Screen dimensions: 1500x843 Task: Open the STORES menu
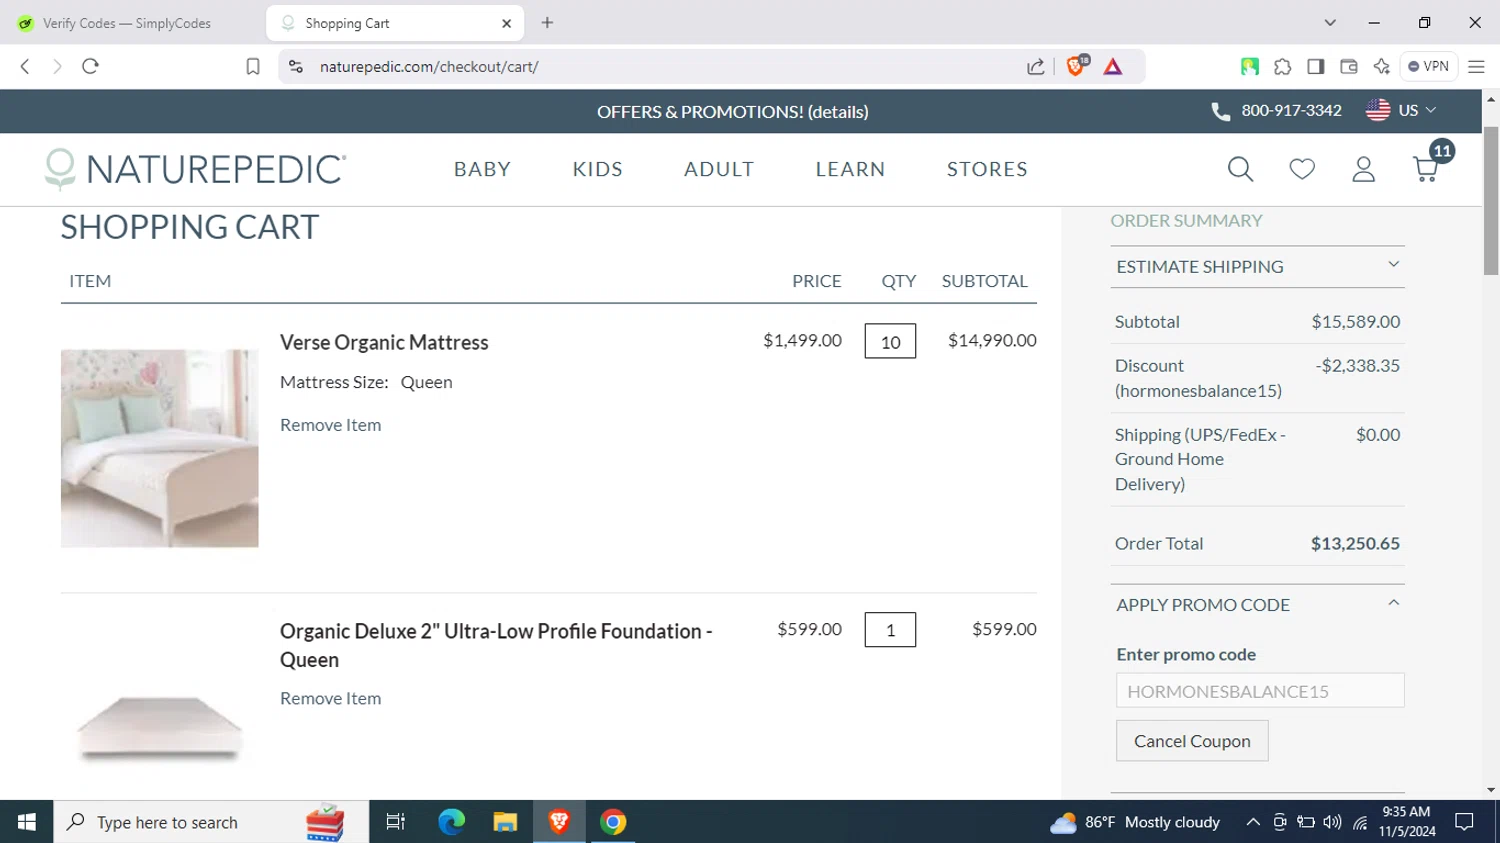coord(987,169)
